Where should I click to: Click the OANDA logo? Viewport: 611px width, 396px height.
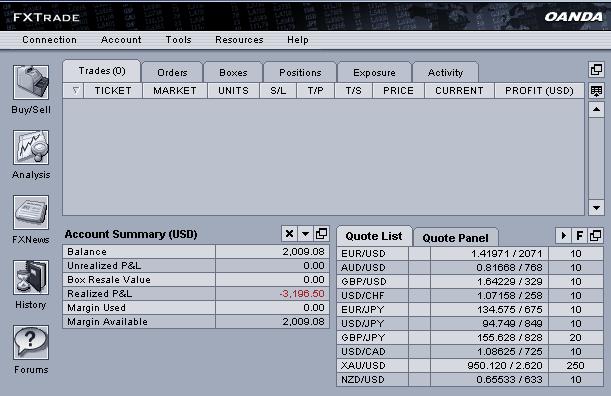(x=574, y=17)
